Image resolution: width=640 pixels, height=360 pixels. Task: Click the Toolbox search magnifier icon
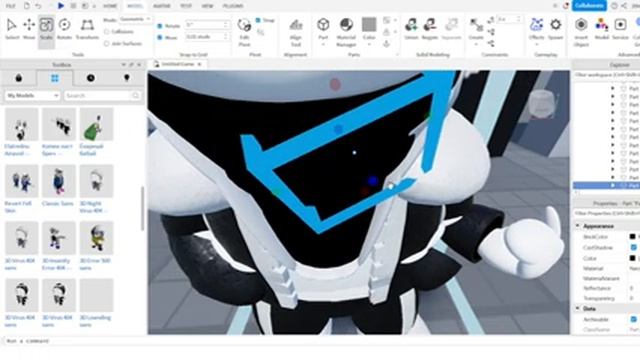click(136, 96)
